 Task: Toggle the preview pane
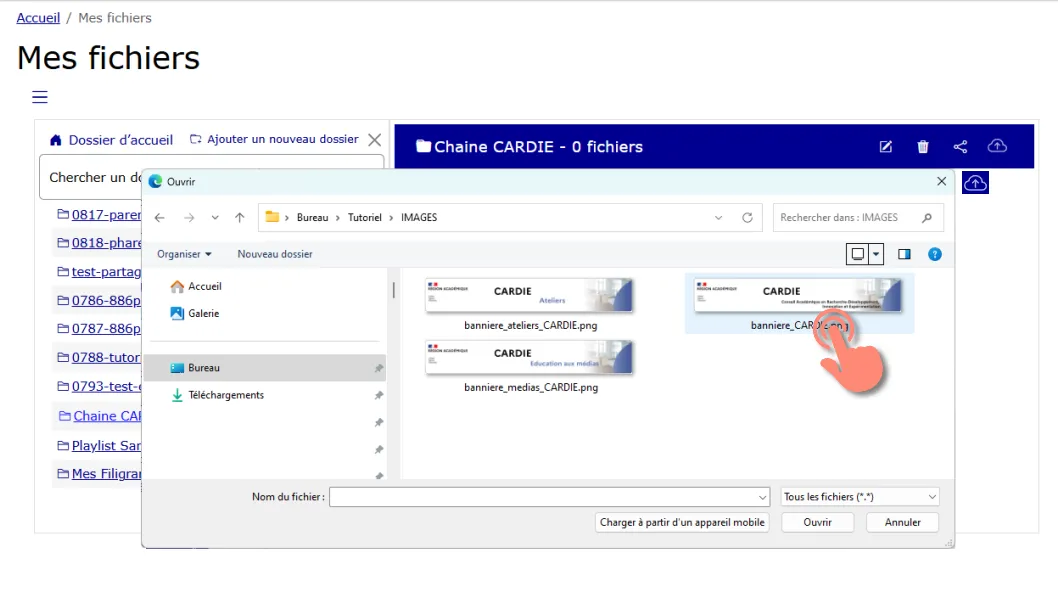click(904, 254)
